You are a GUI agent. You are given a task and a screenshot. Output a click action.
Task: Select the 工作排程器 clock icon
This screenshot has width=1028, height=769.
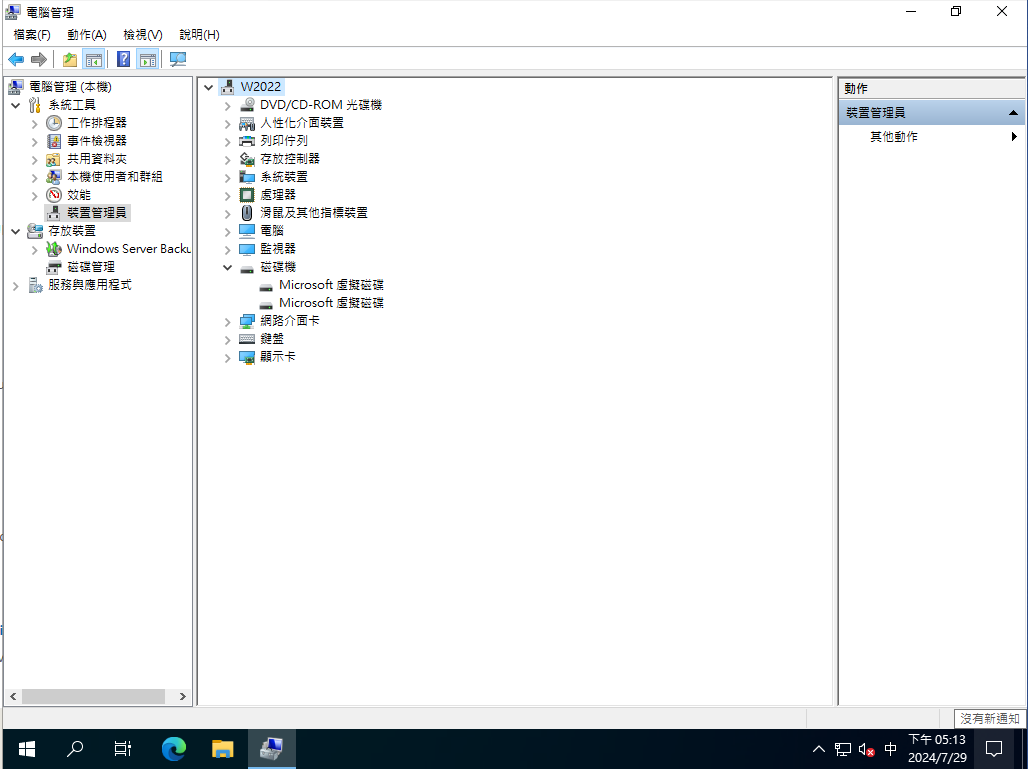click(x=54, y=123)
